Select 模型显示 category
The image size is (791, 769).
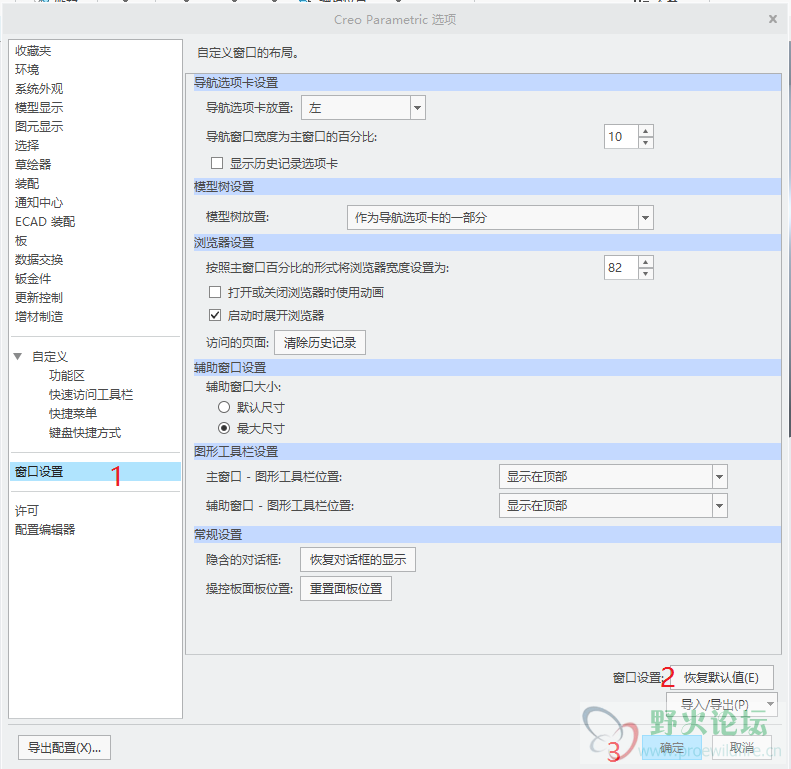[39, 107]
